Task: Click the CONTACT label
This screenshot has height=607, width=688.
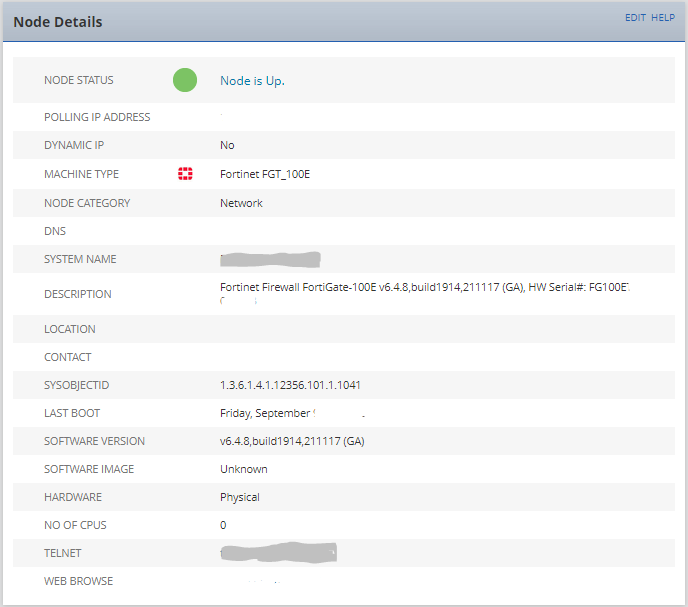Action: click(x=68, y=357)
